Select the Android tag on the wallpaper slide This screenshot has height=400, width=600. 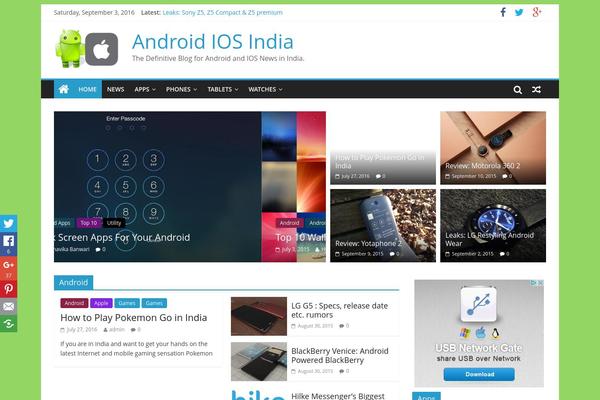(x=289, y=223)
